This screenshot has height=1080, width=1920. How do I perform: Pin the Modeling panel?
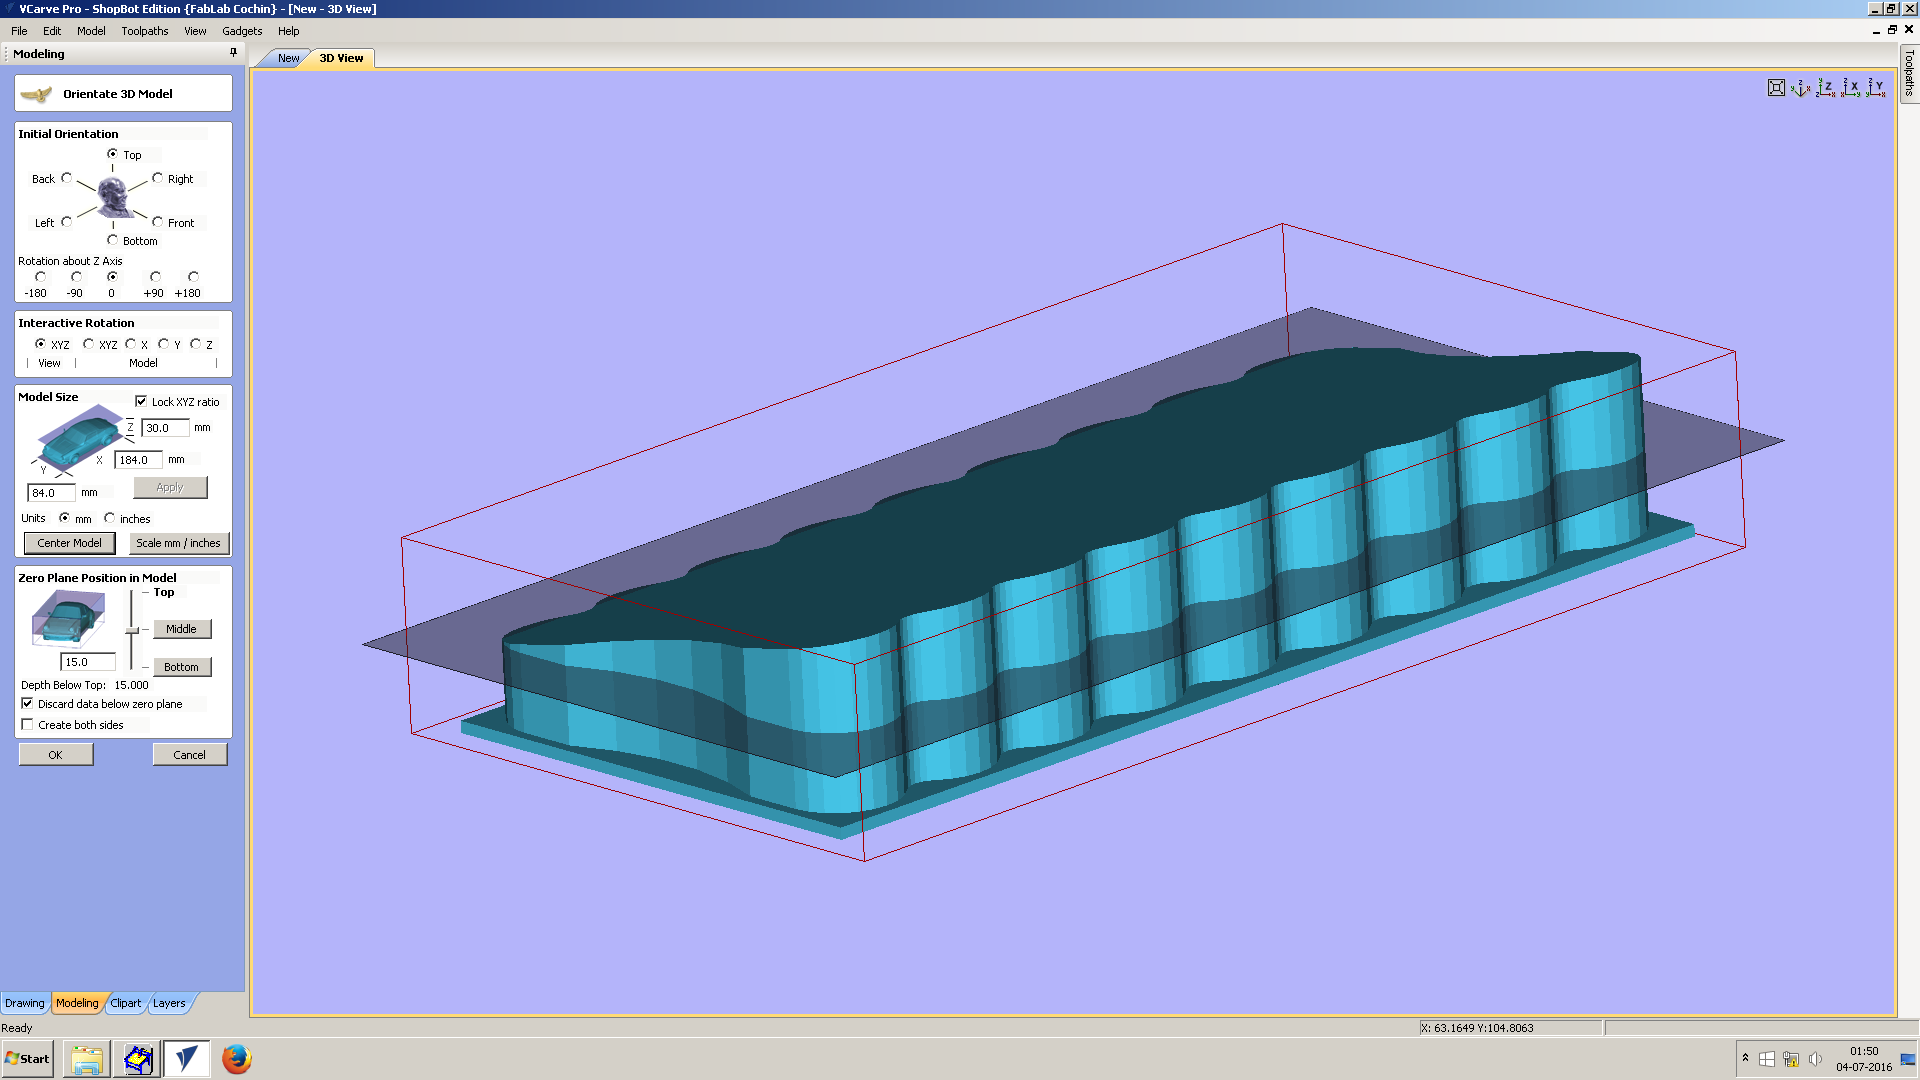[x=233, y=53]
